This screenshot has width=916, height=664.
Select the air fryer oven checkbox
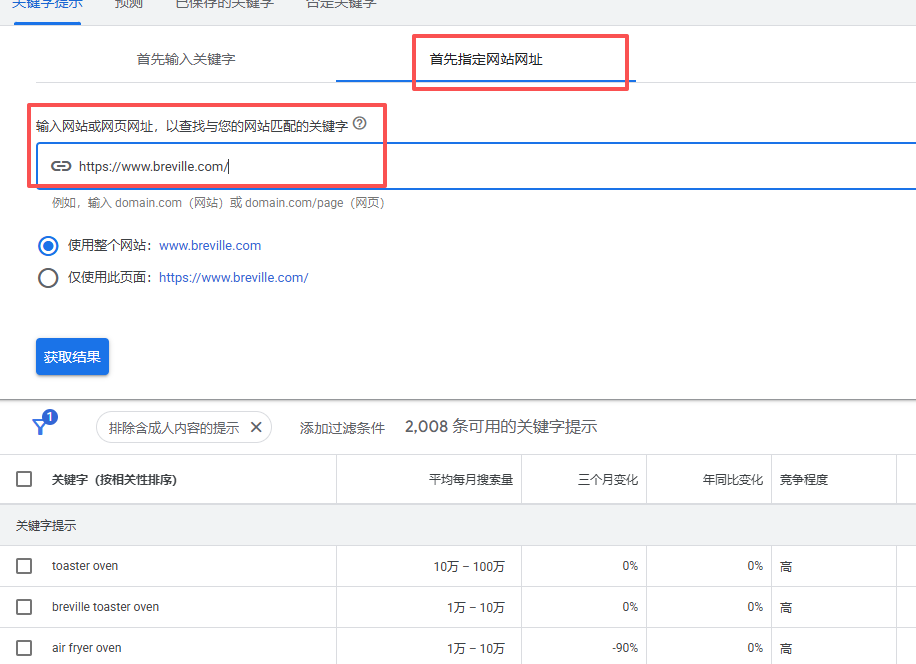coord(24,647)
